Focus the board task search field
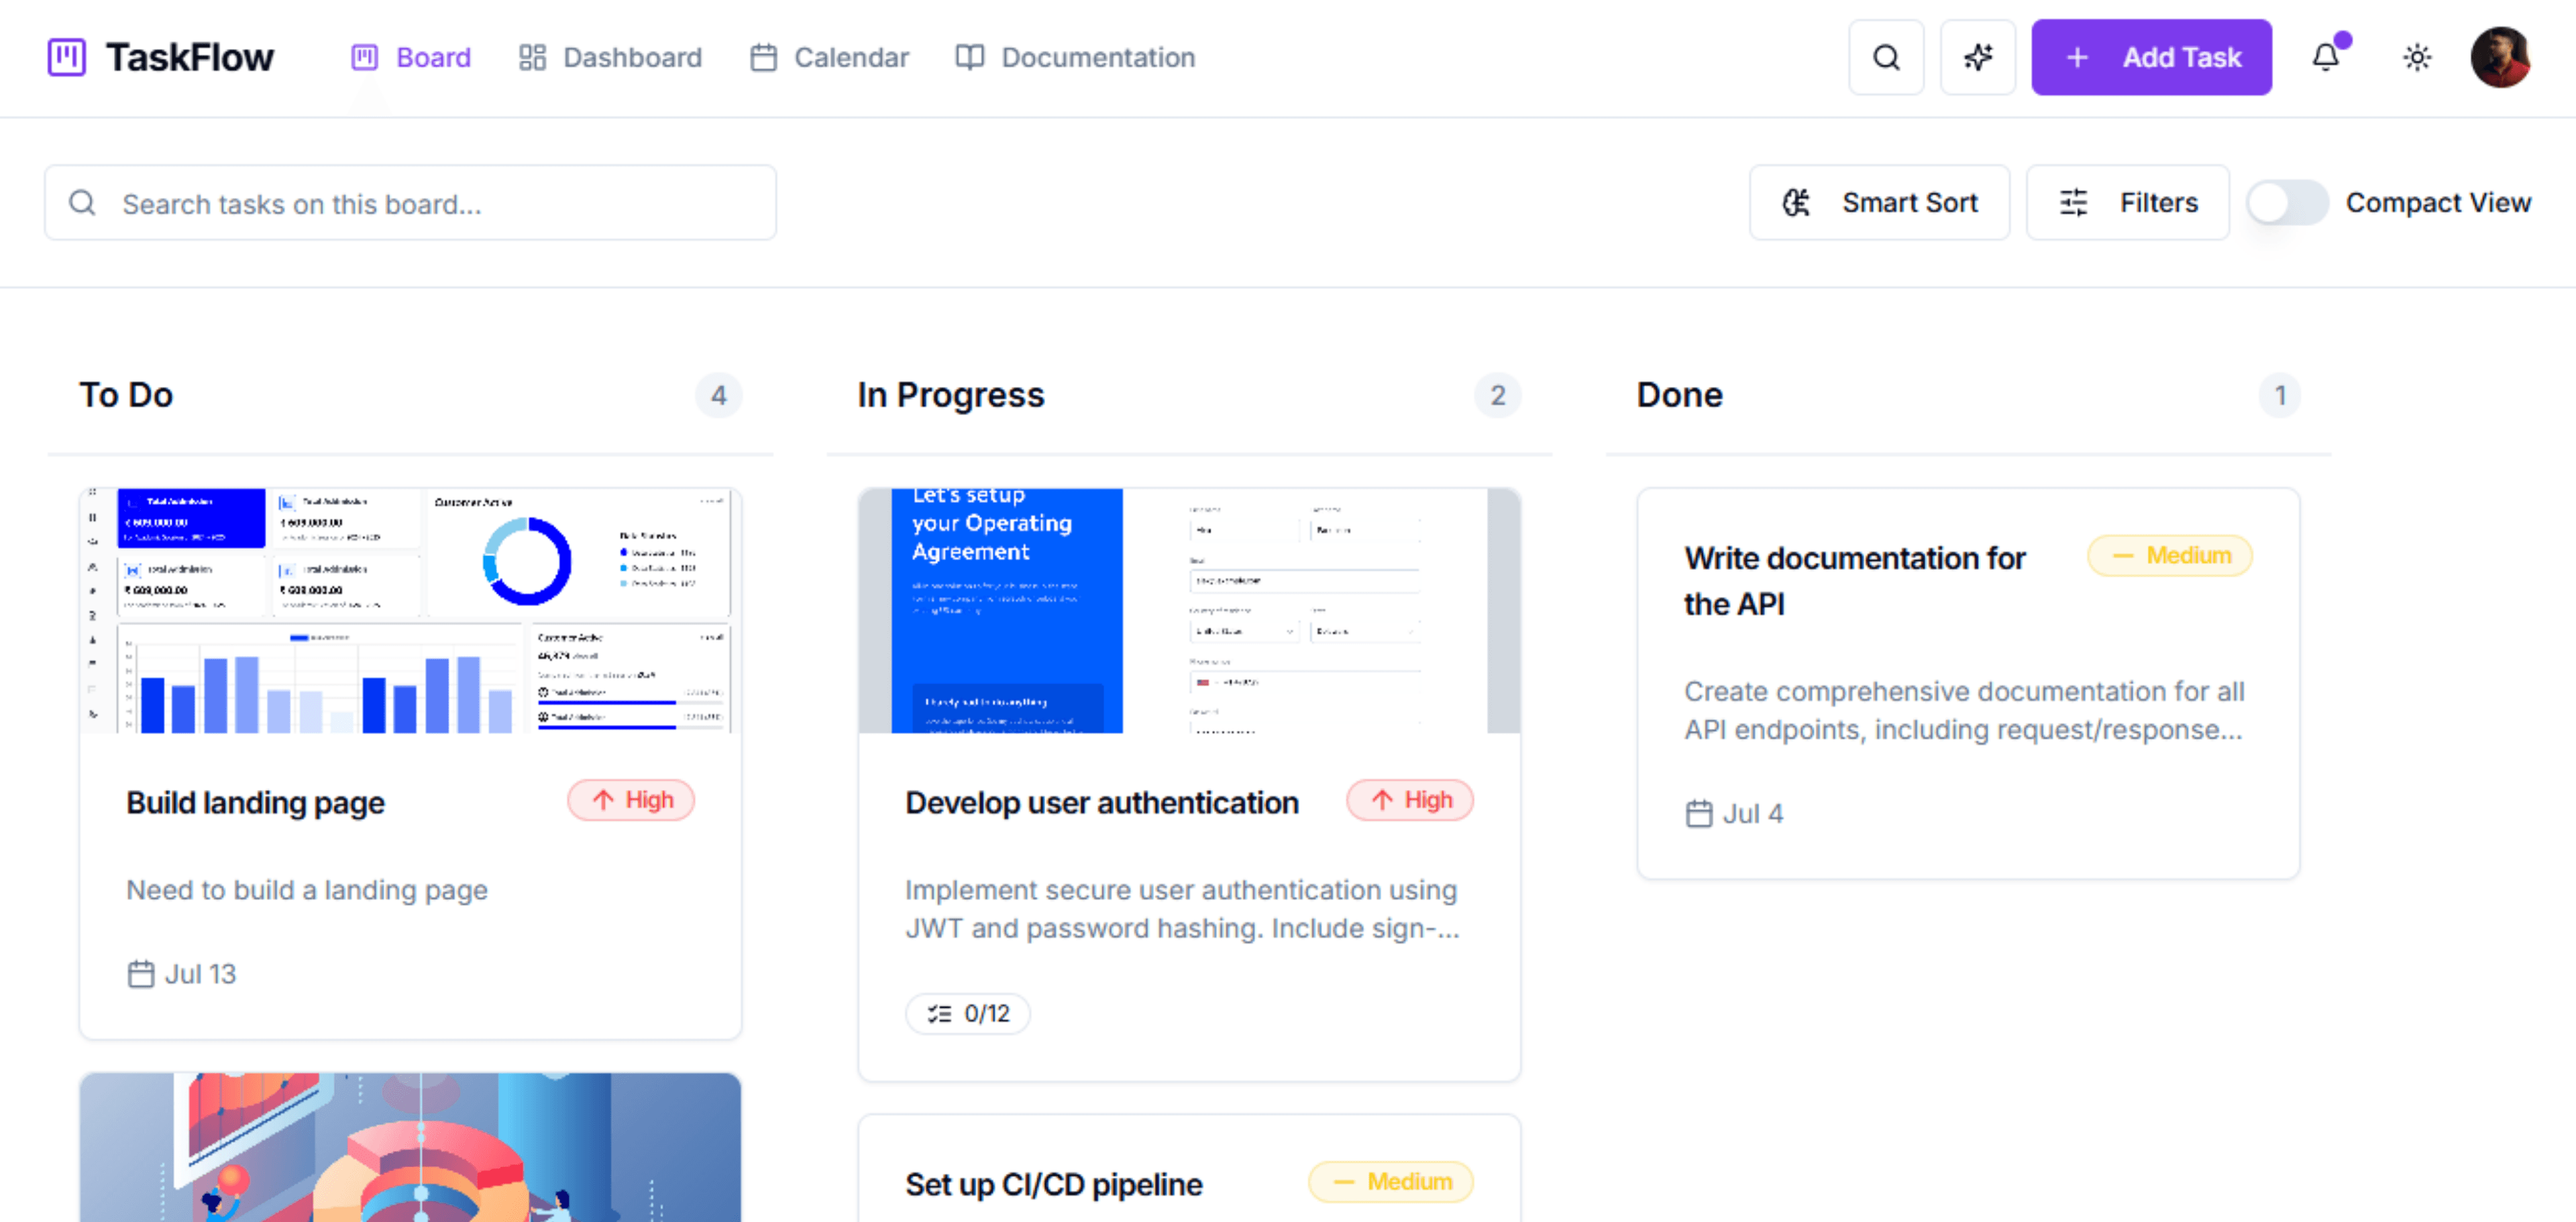This screenshot has height=1222, width=2576. [x=410, y=203]
